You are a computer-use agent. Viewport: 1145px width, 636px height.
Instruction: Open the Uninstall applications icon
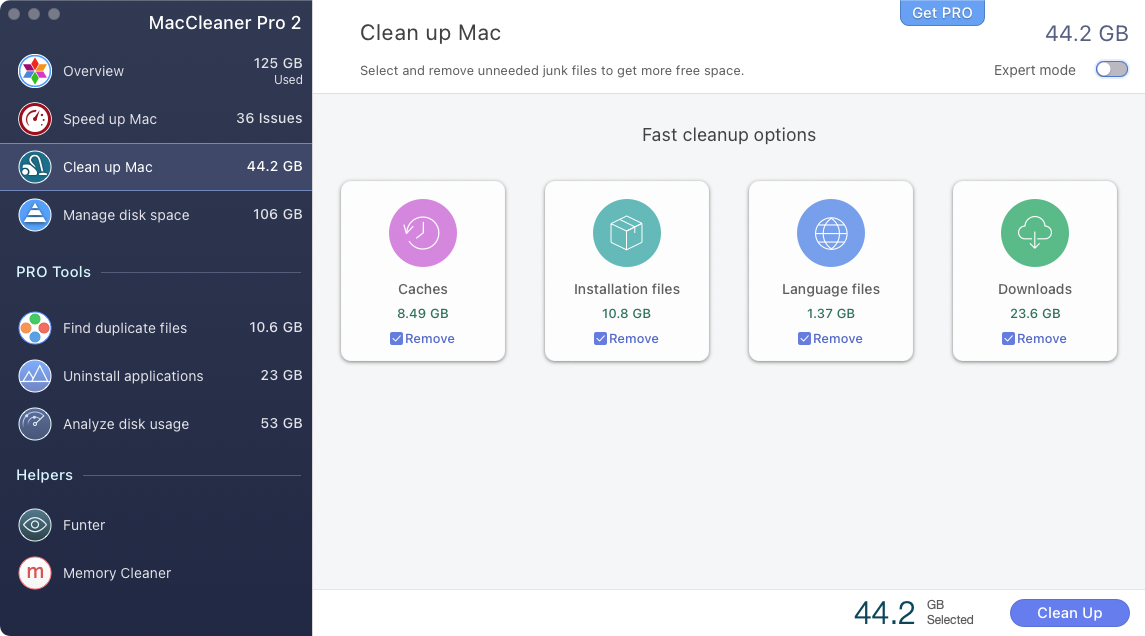click(x=35, y=376)
